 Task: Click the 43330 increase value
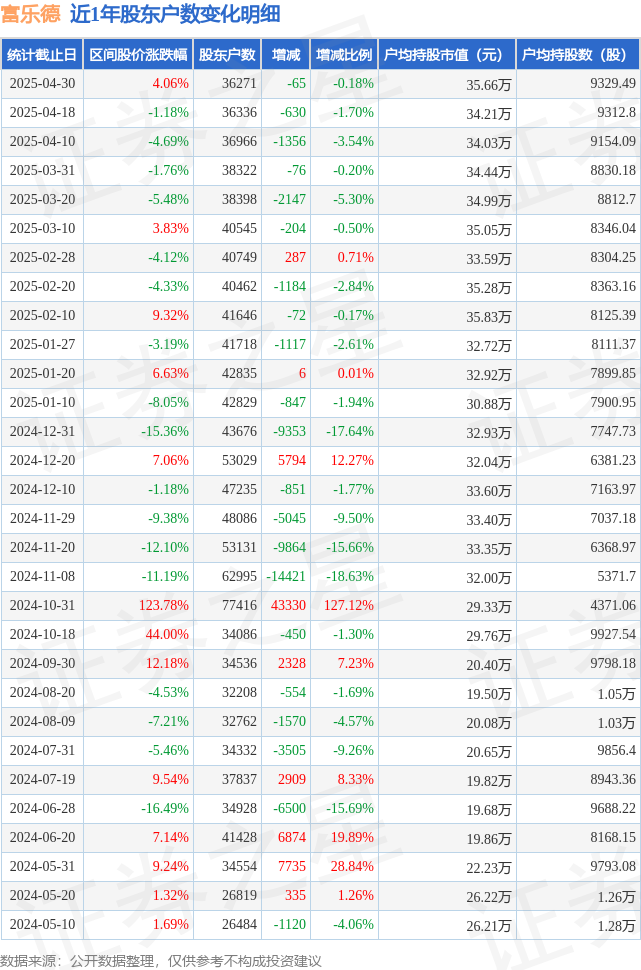coord(288,605)
